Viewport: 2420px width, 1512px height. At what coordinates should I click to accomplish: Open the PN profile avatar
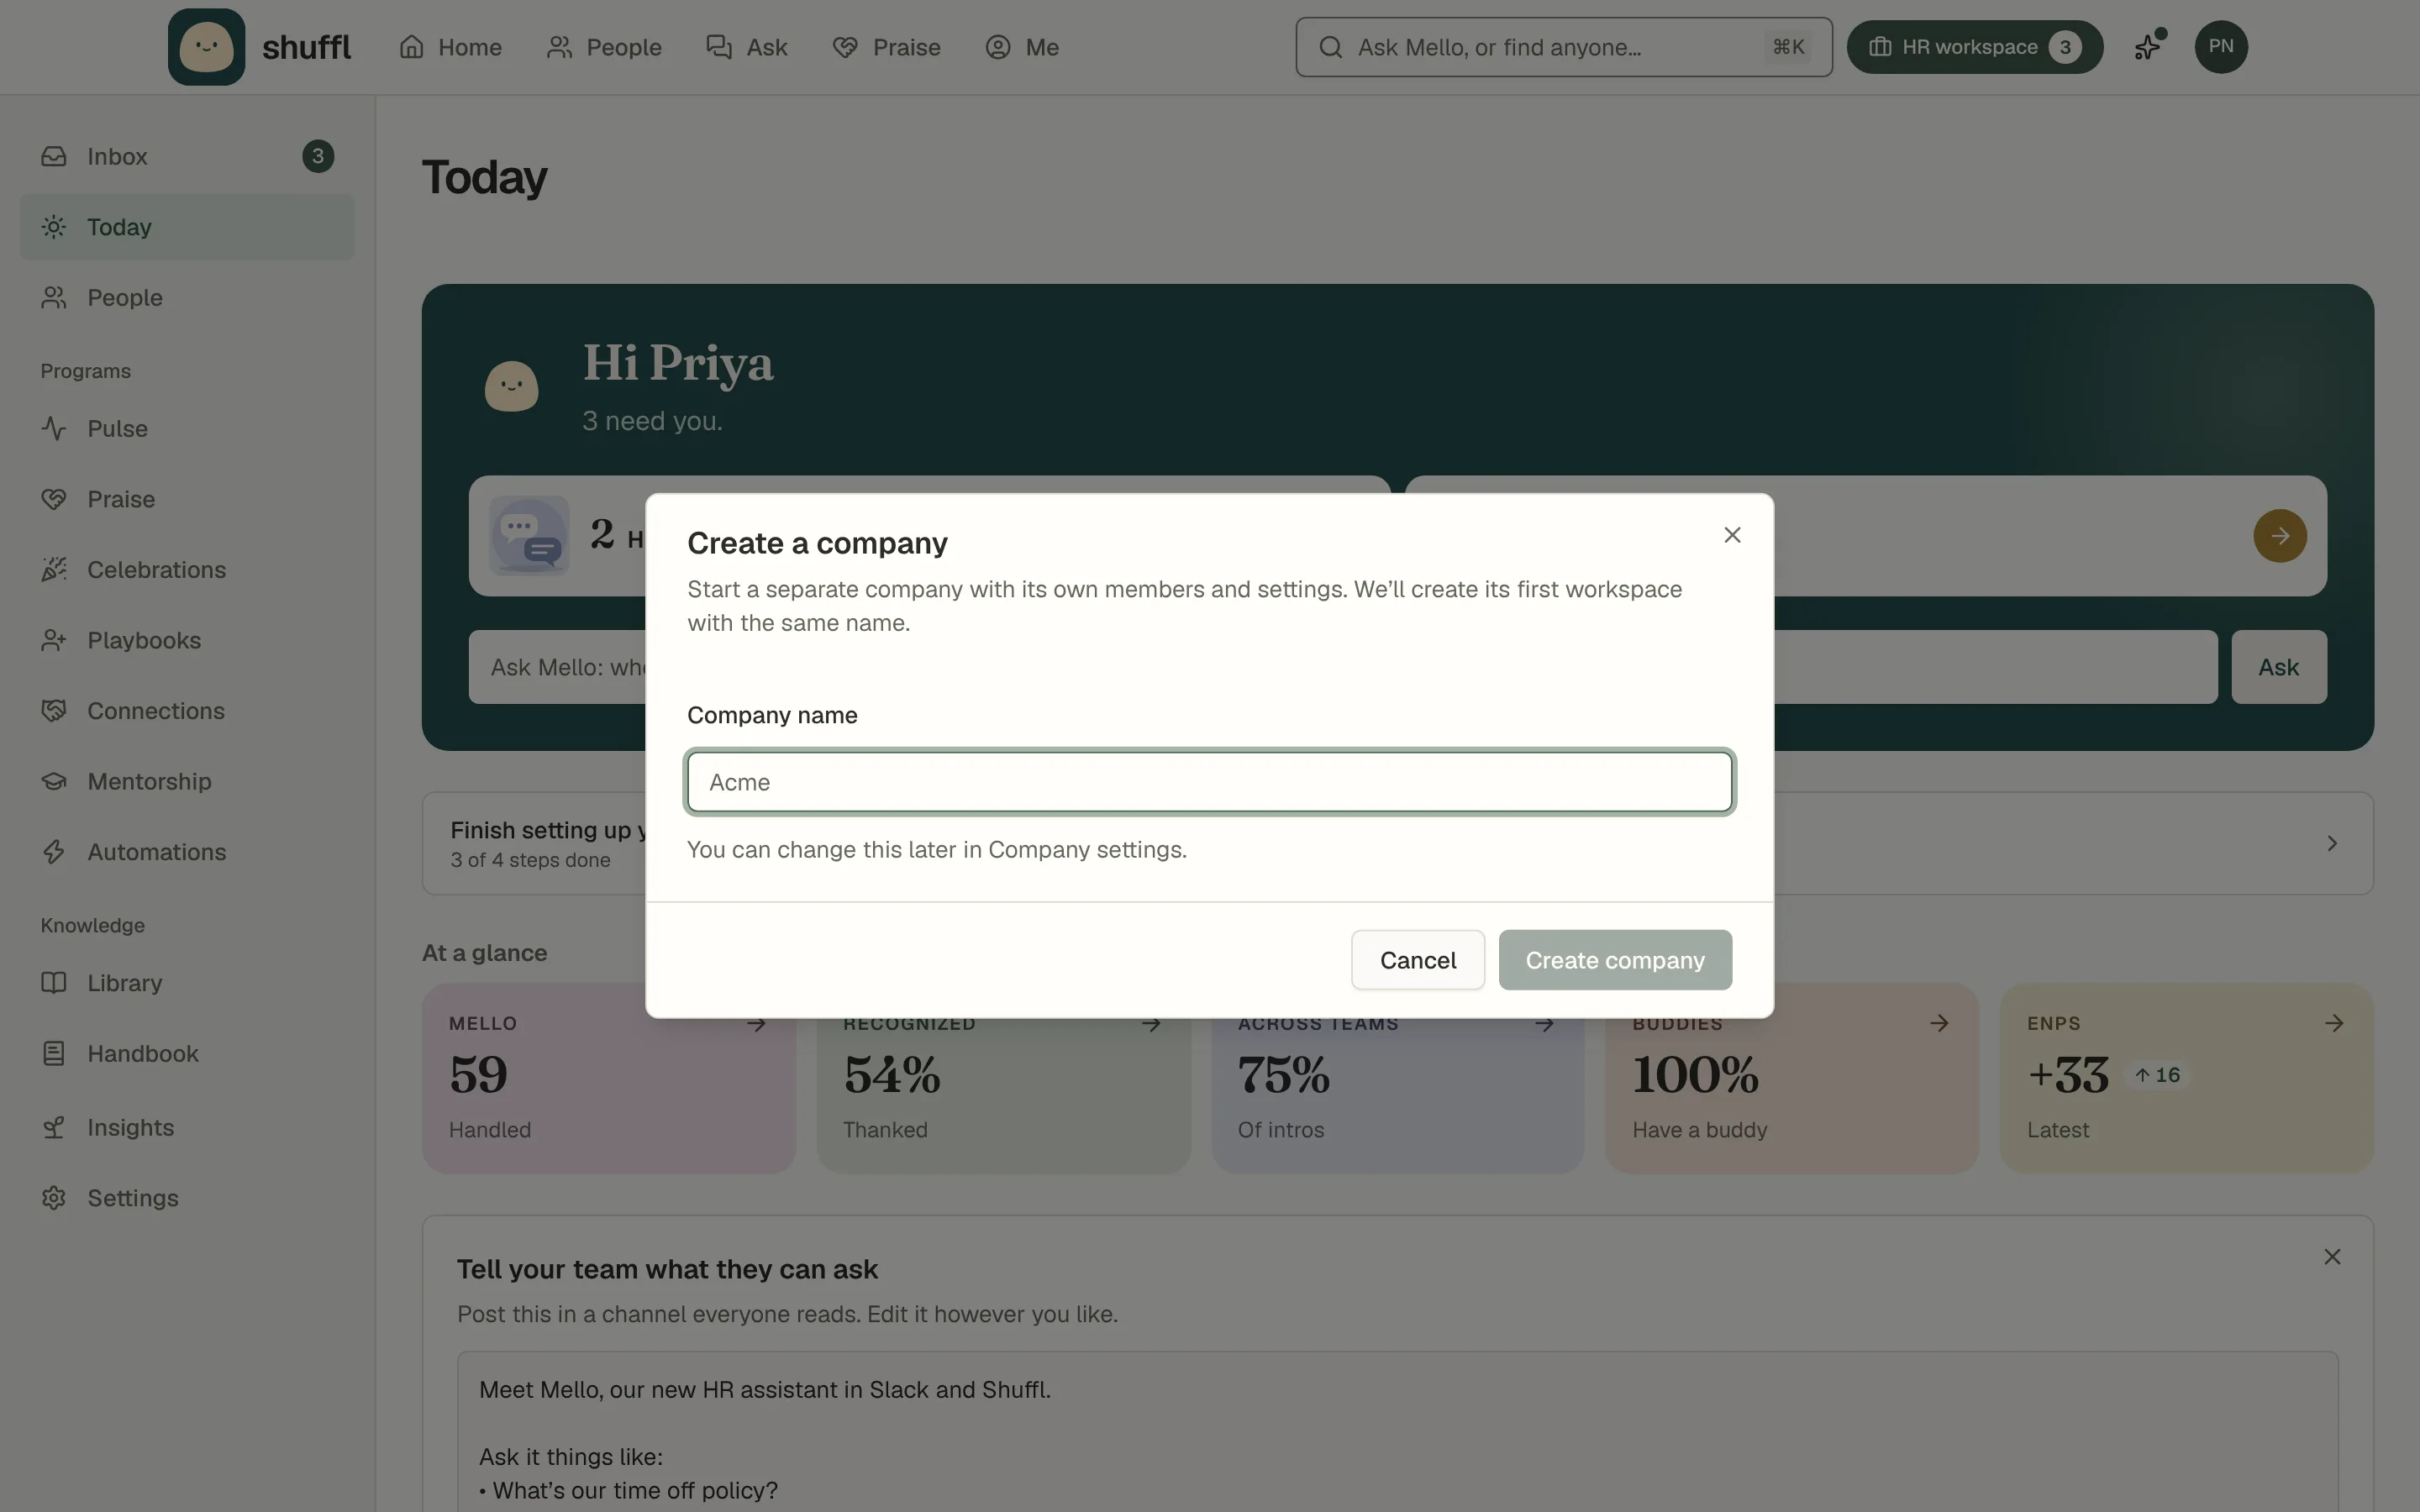[2221, 47]
